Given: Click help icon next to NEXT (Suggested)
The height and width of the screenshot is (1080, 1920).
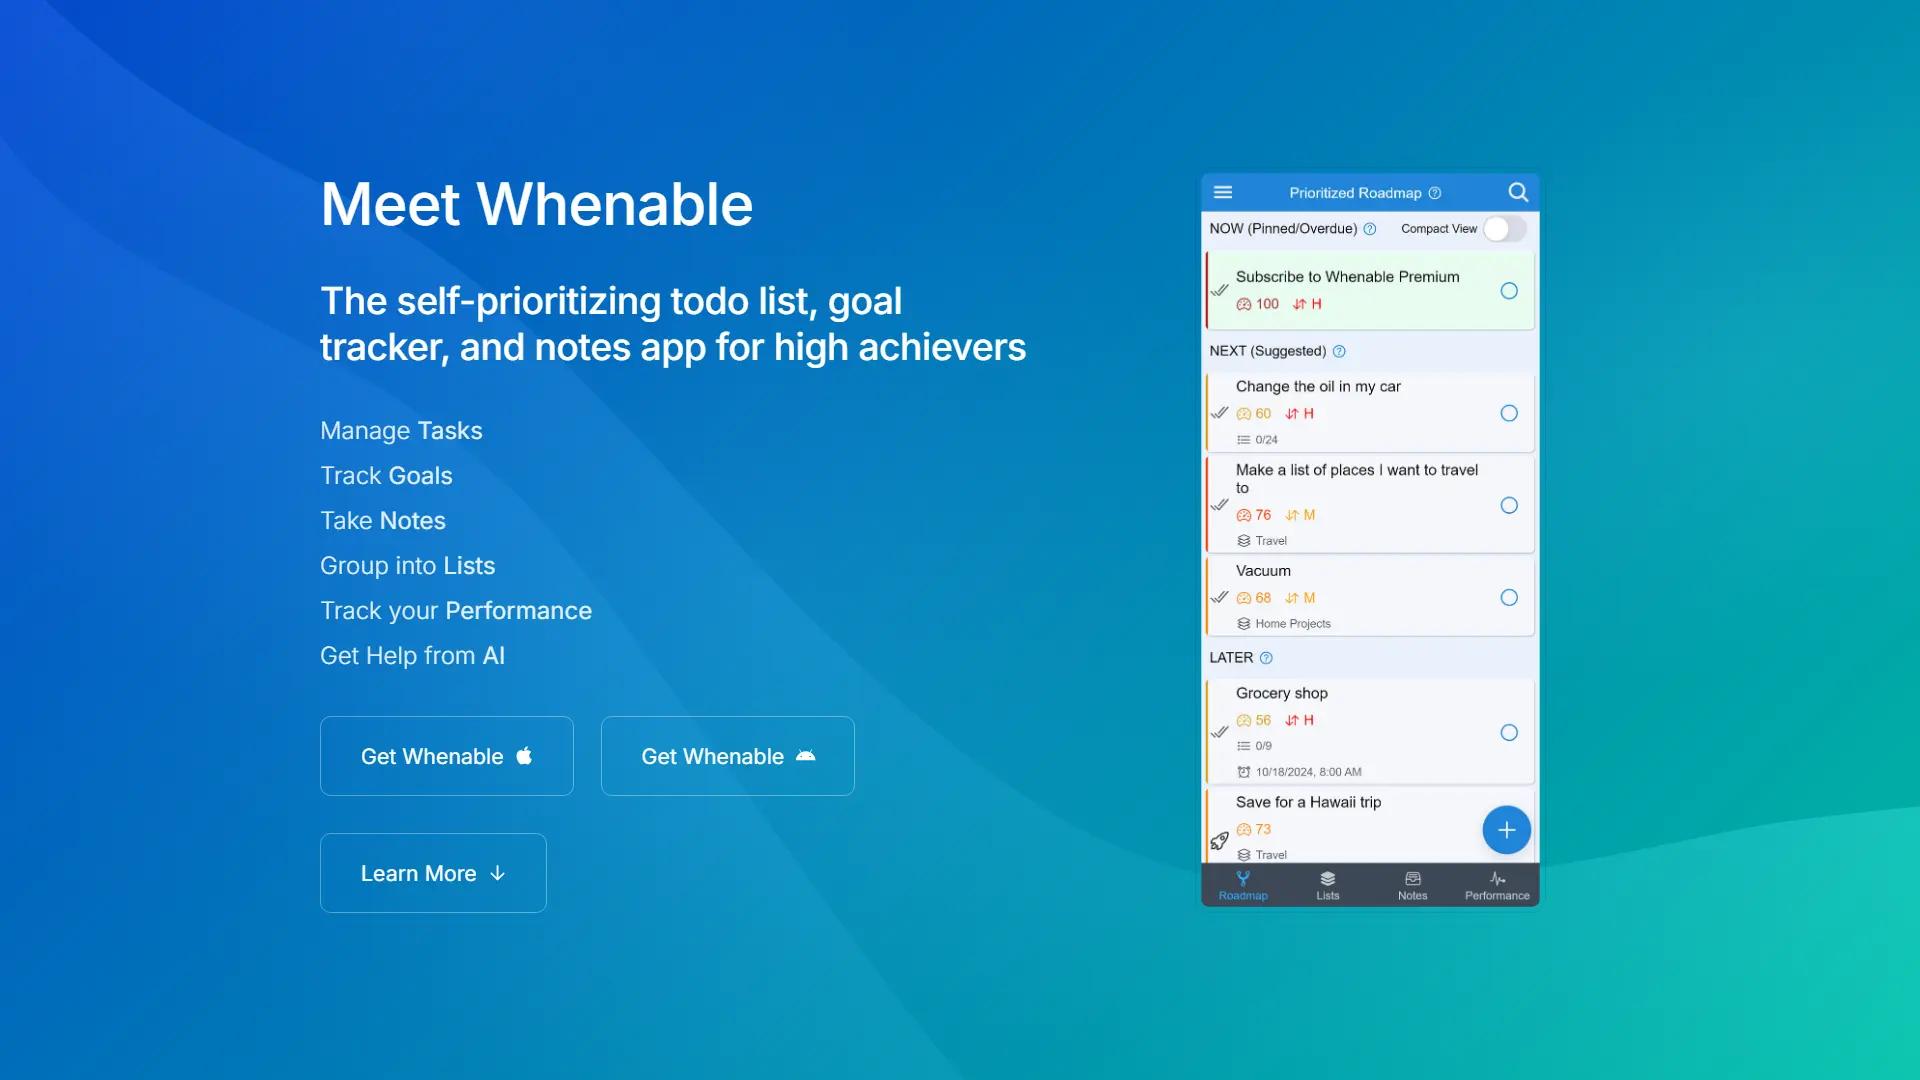Looking at the screenshot, I should click(1339, 351).
